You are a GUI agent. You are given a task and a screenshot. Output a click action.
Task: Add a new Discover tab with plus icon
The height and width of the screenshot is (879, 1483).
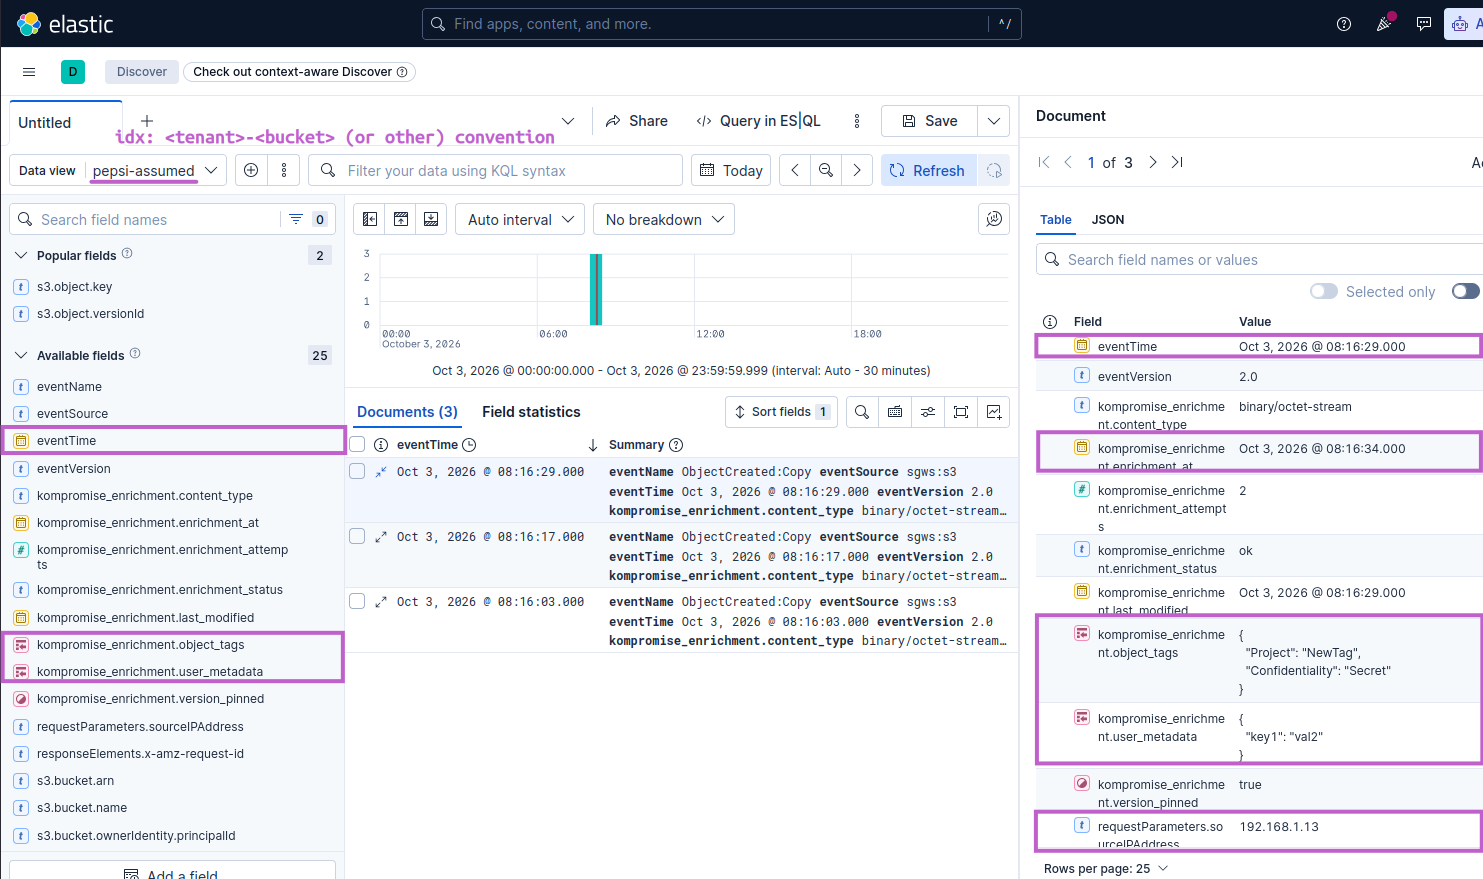click(x=147, y=121)
